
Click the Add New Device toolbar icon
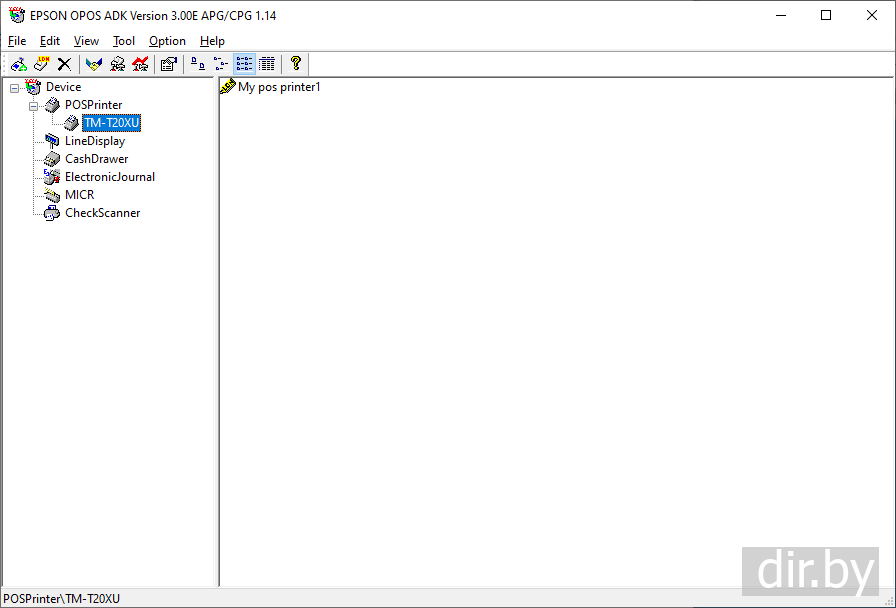pos(19,64)
